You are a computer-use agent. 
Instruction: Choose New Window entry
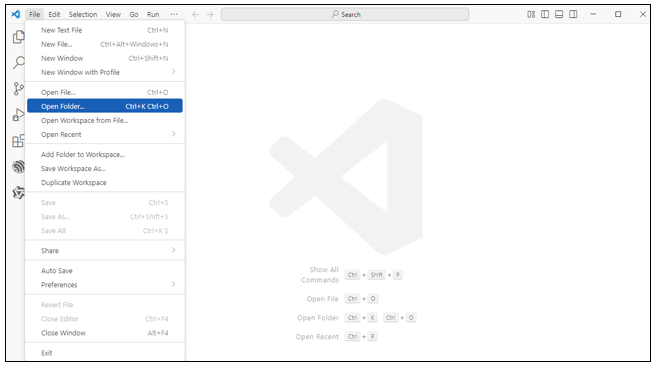[x=105, y=58]
